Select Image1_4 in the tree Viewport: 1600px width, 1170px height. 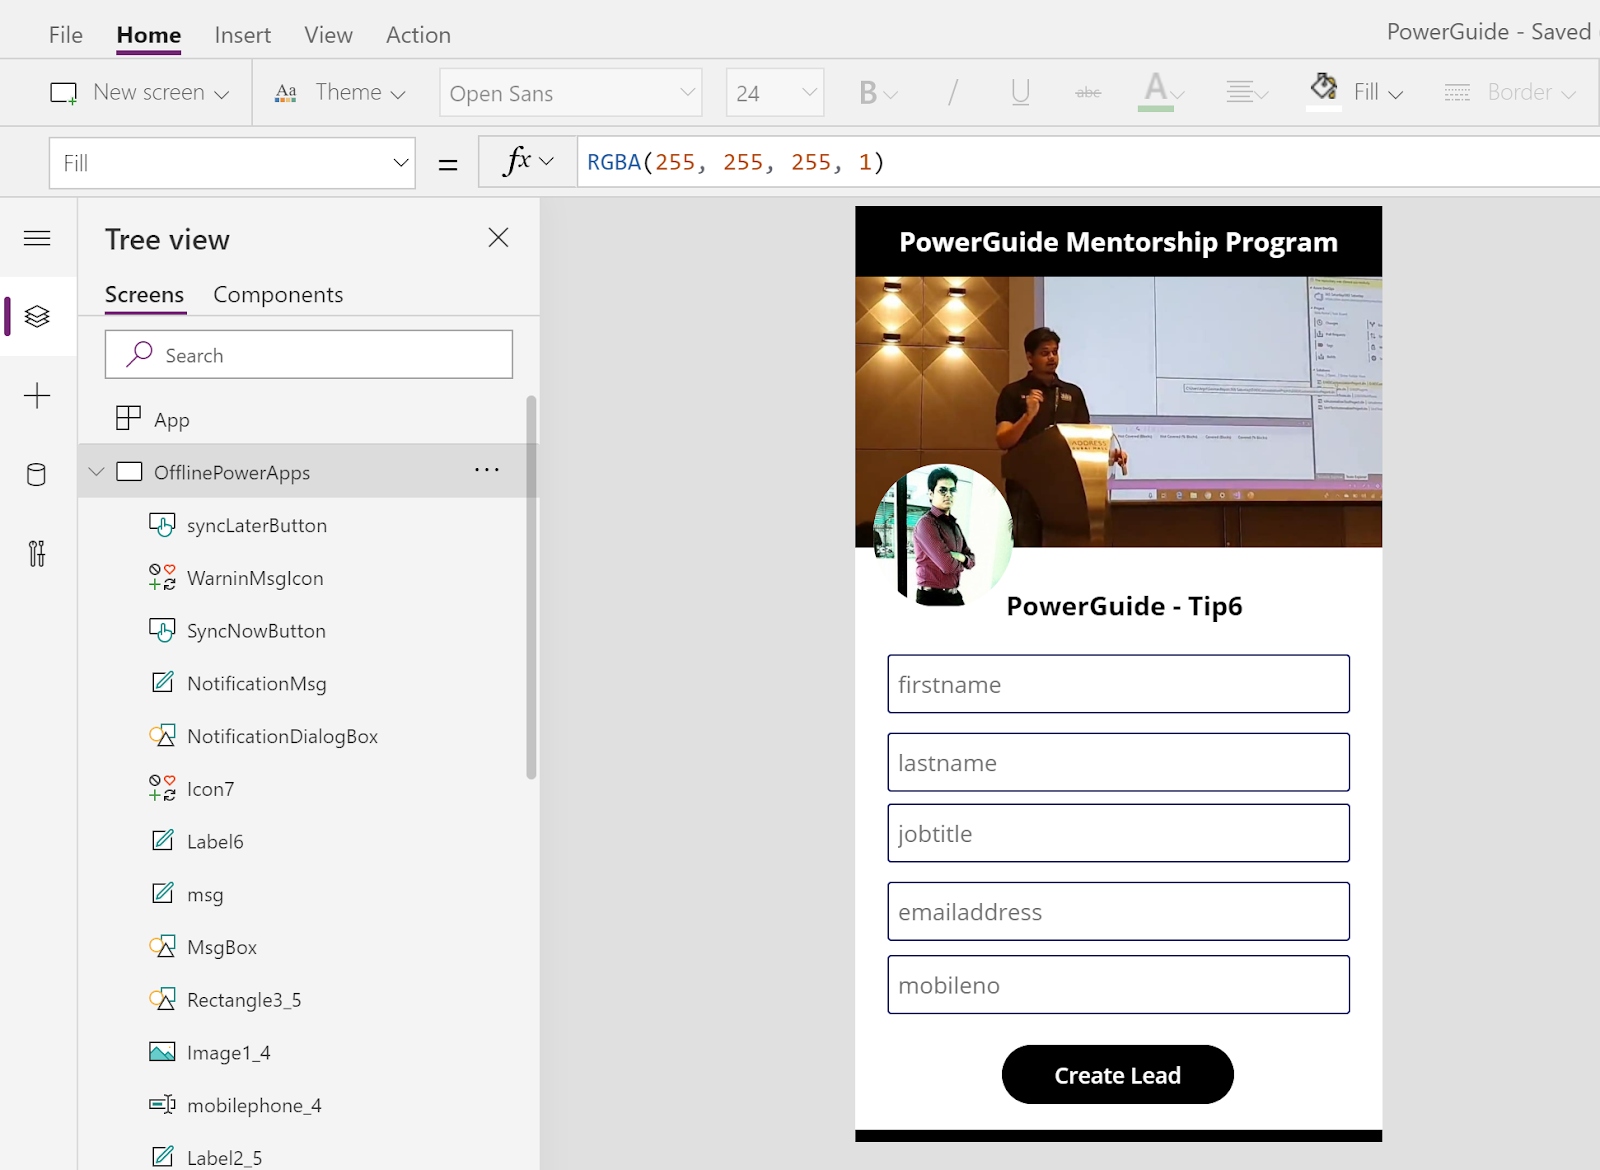coord(228,1053)
